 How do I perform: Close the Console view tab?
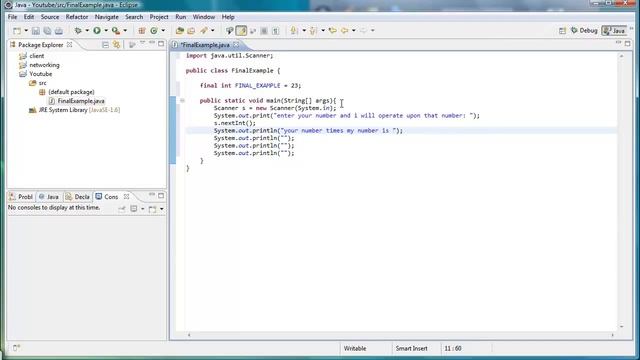click(127, 197)
